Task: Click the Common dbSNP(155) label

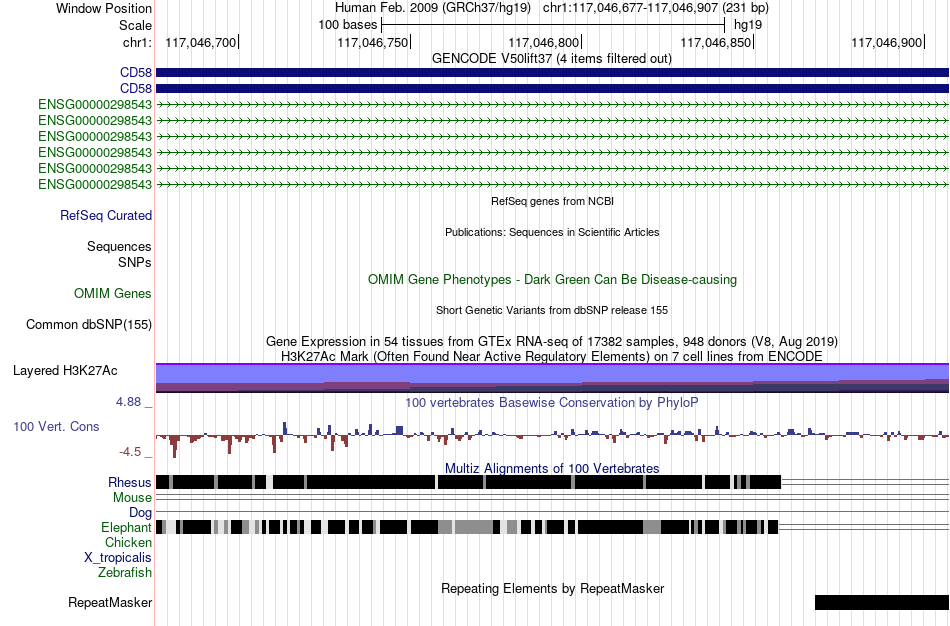Action: click(x=89, y=325)
